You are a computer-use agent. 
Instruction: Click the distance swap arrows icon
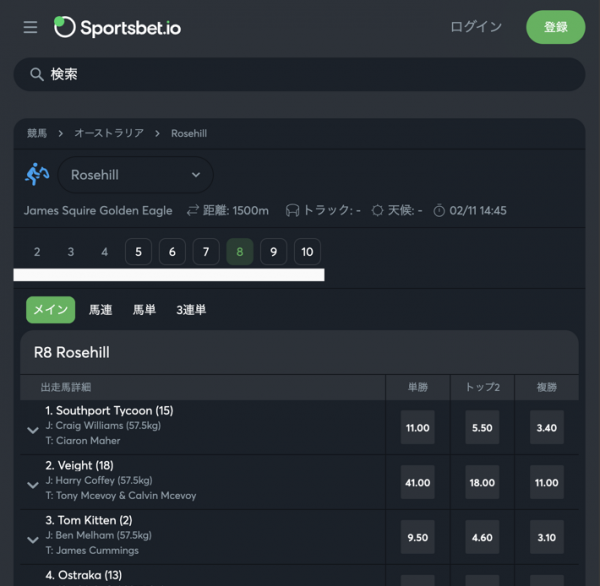point(193,211)
